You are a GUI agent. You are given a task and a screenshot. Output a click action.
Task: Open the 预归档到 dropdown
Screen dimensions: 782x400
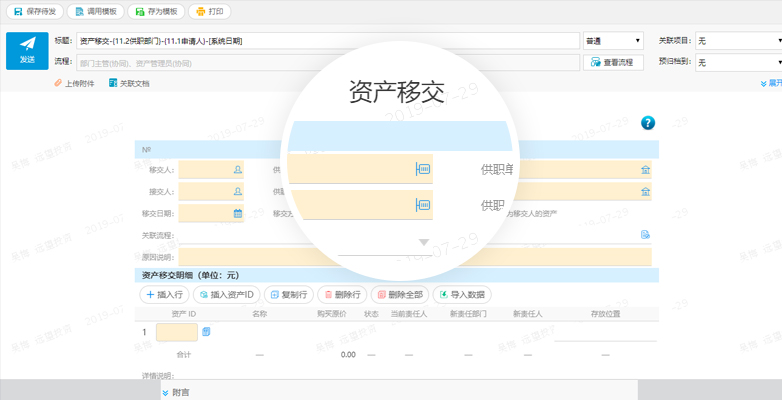coord(738,62)
